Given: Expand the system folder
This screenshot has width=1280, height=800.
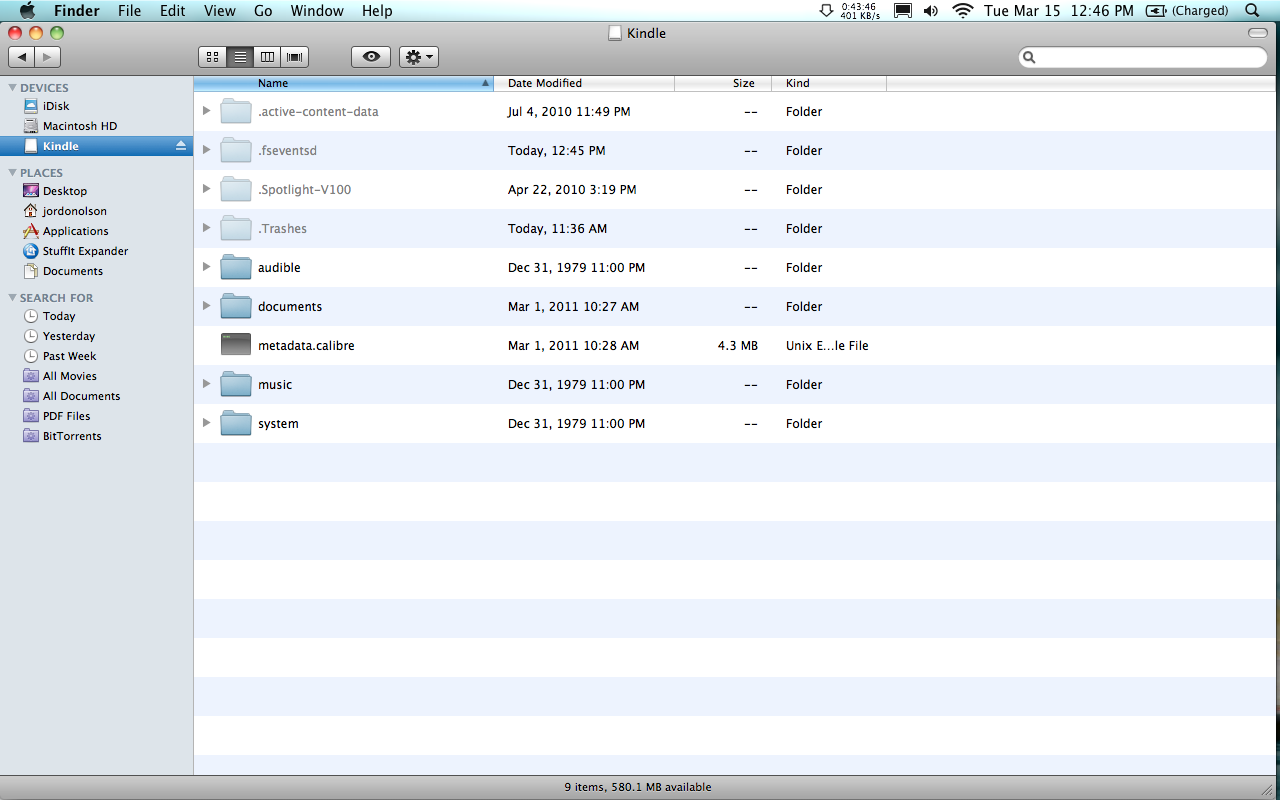Looking at the screenshot, I should (207, 423).
